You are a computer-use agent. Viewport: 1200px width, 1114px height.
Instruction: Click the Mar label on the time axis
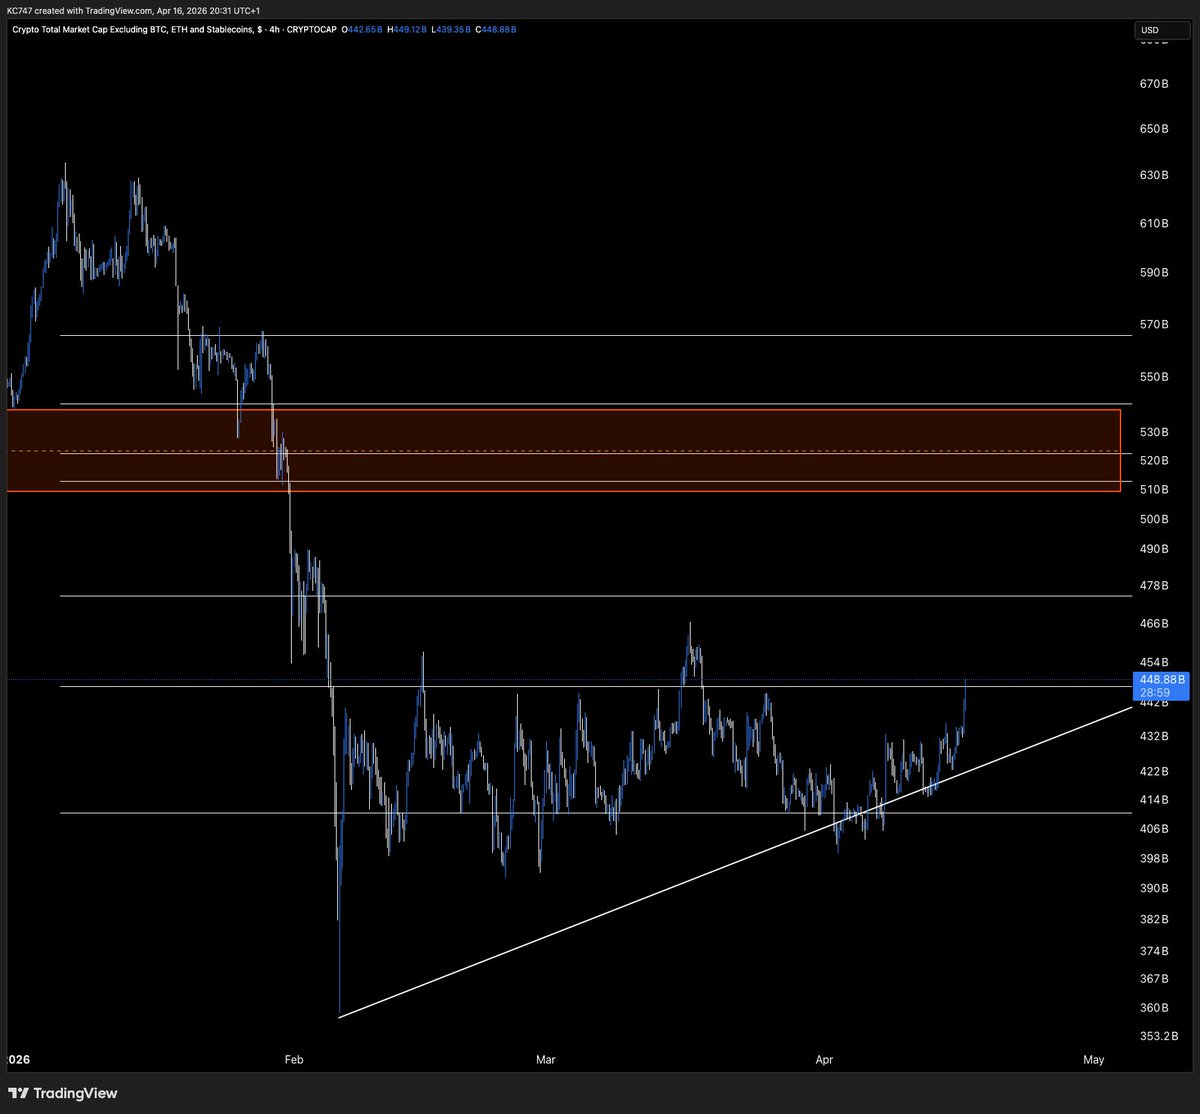(x=545, y=1058)
